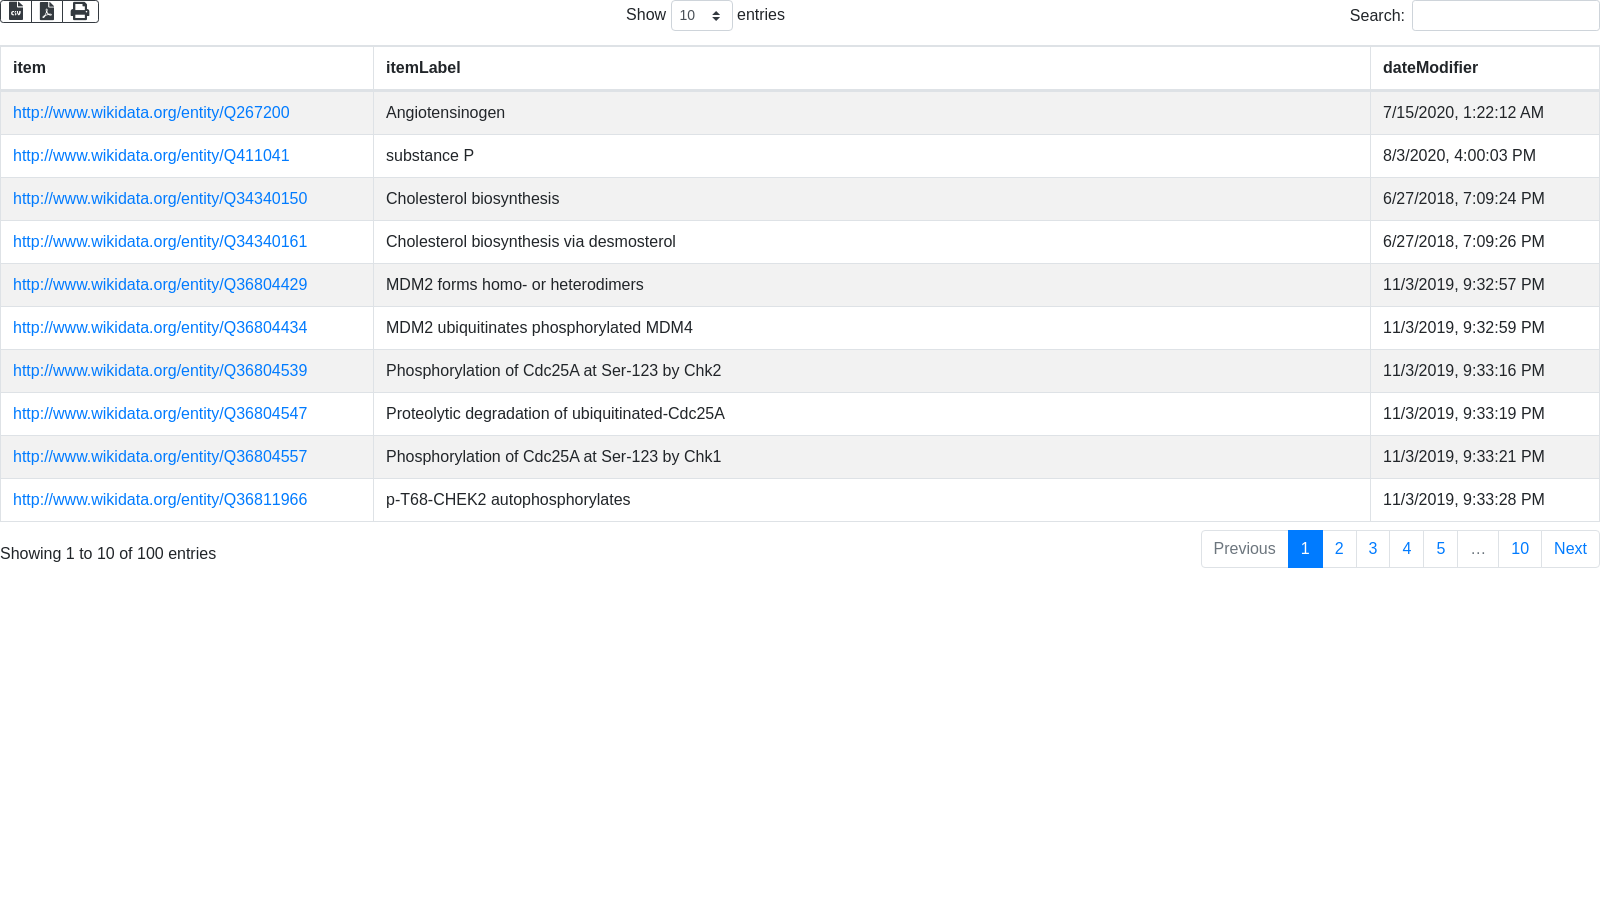Open wikidata link Q36811966

pyautogui.click(x=160, y=500)
